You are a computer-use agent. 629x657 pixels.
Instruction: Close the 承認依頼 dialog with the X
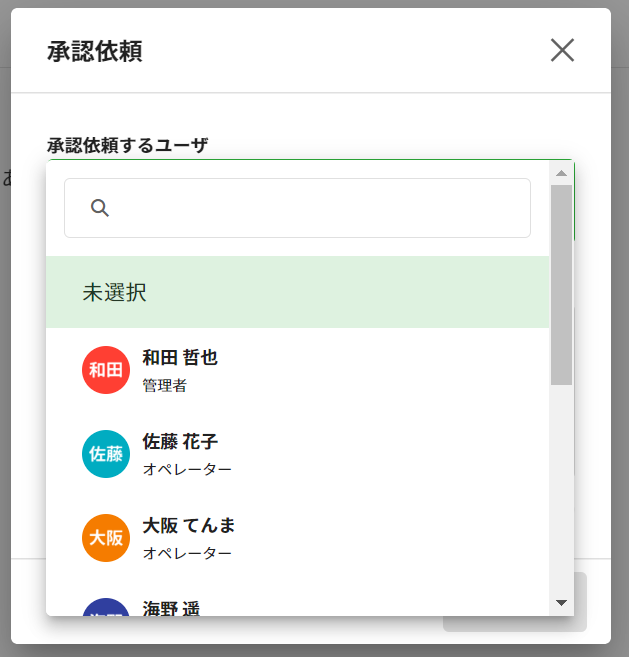[x=562, y=50]
